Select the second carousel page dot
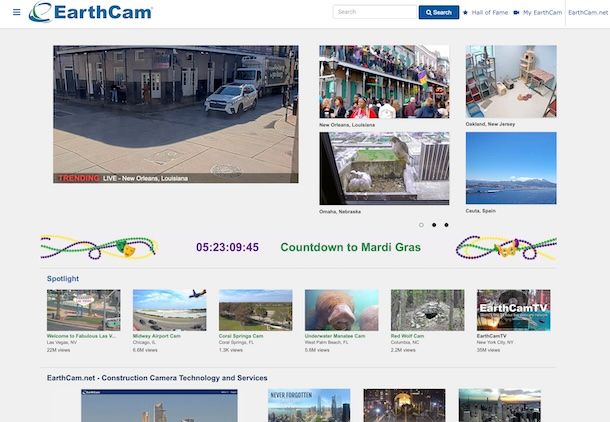The image size is (610, 422). pos(434,225)
